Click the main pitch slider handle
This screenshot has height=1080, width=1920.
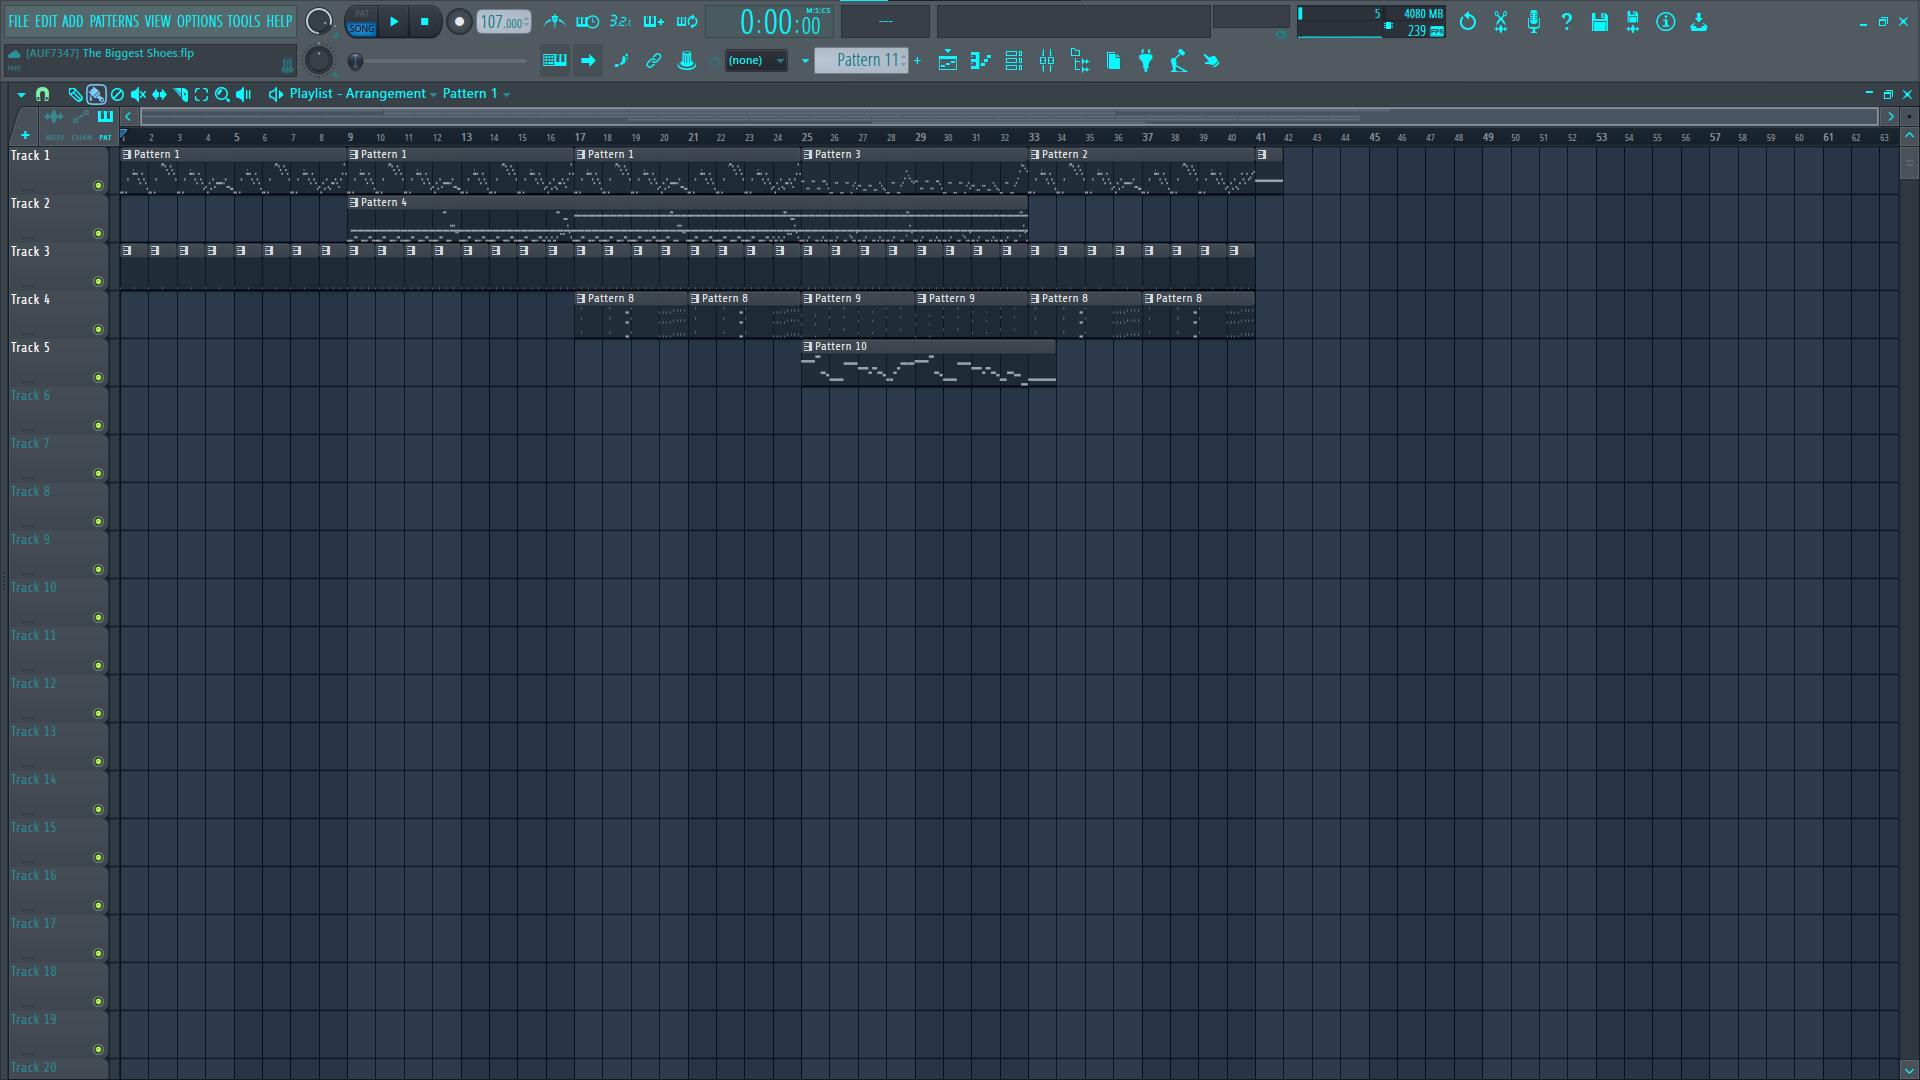tap(355, 61)
